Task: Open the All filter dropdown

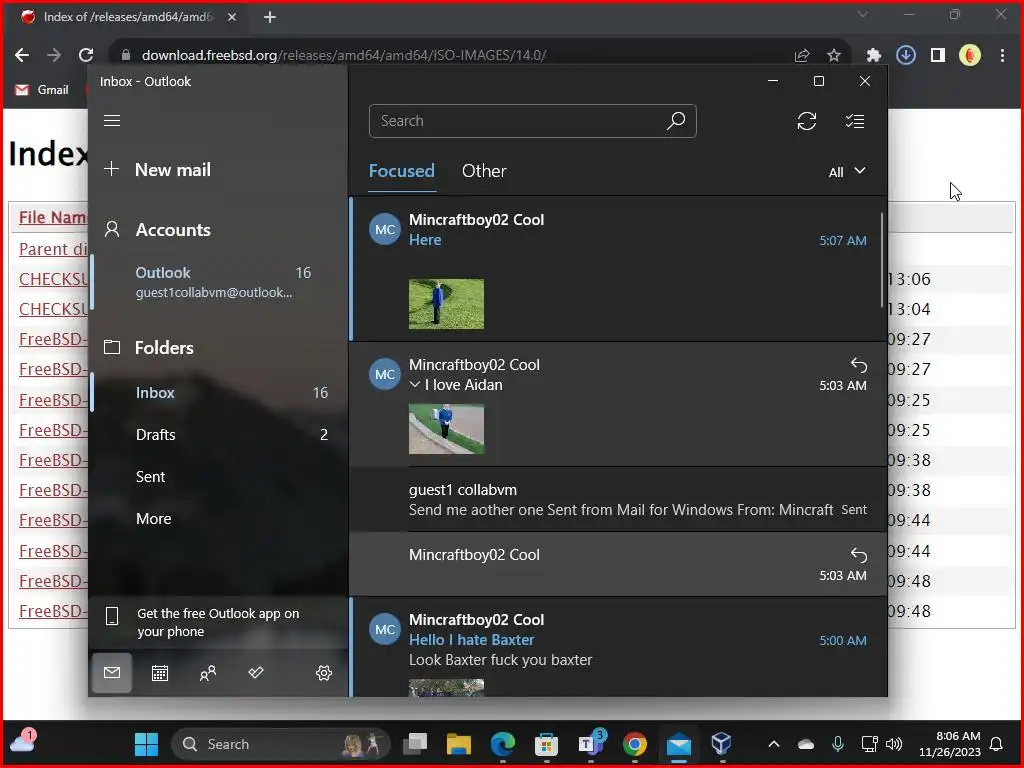Action: (846, 172)
